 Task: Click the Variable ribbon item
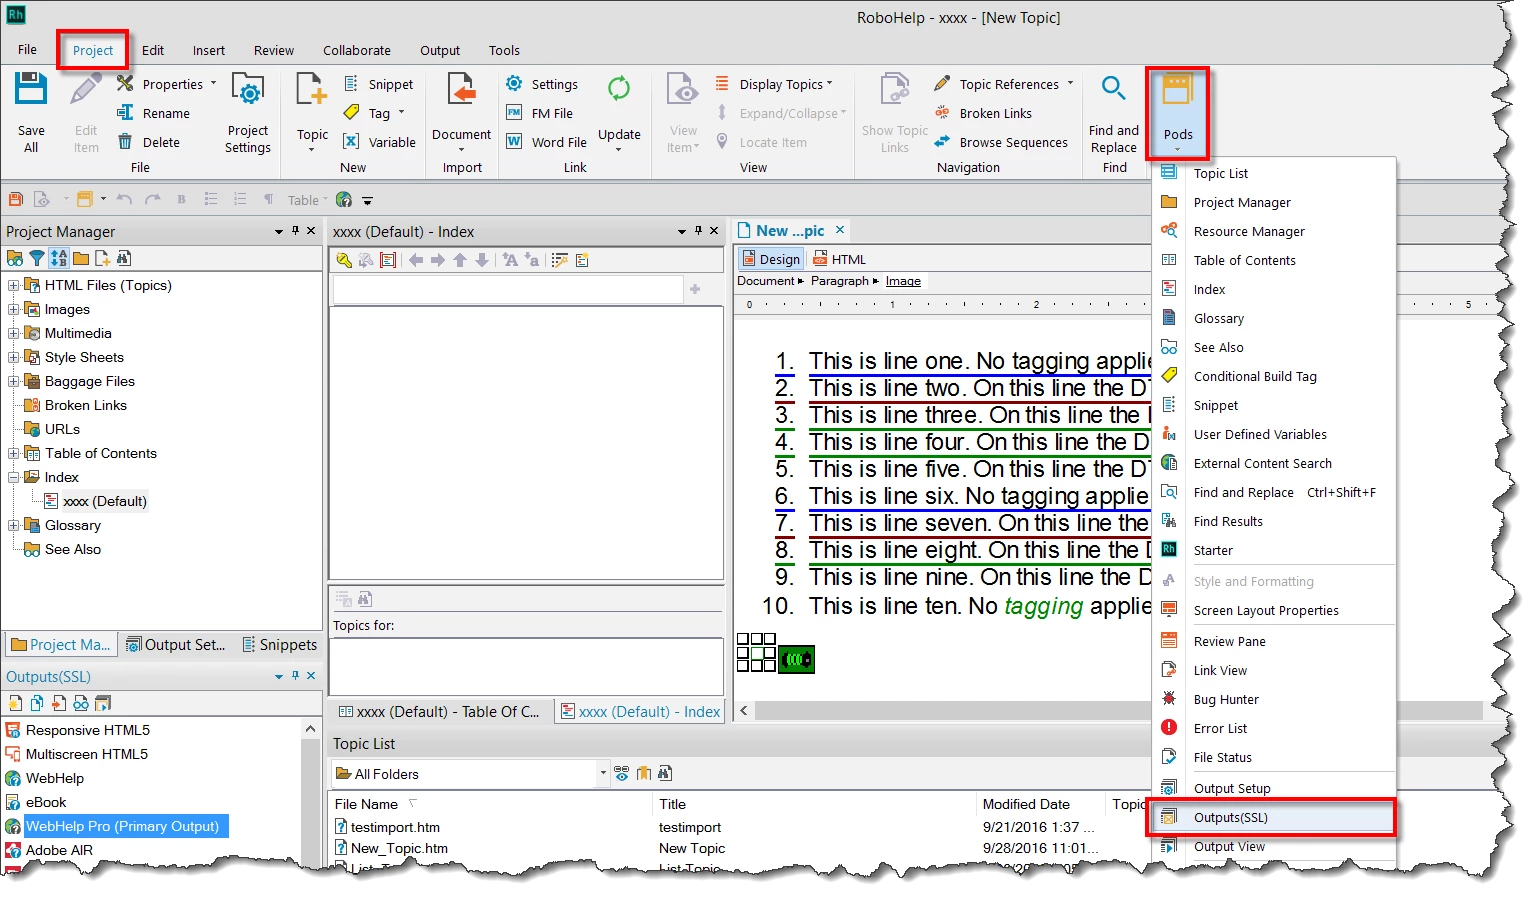coord(379,142)
